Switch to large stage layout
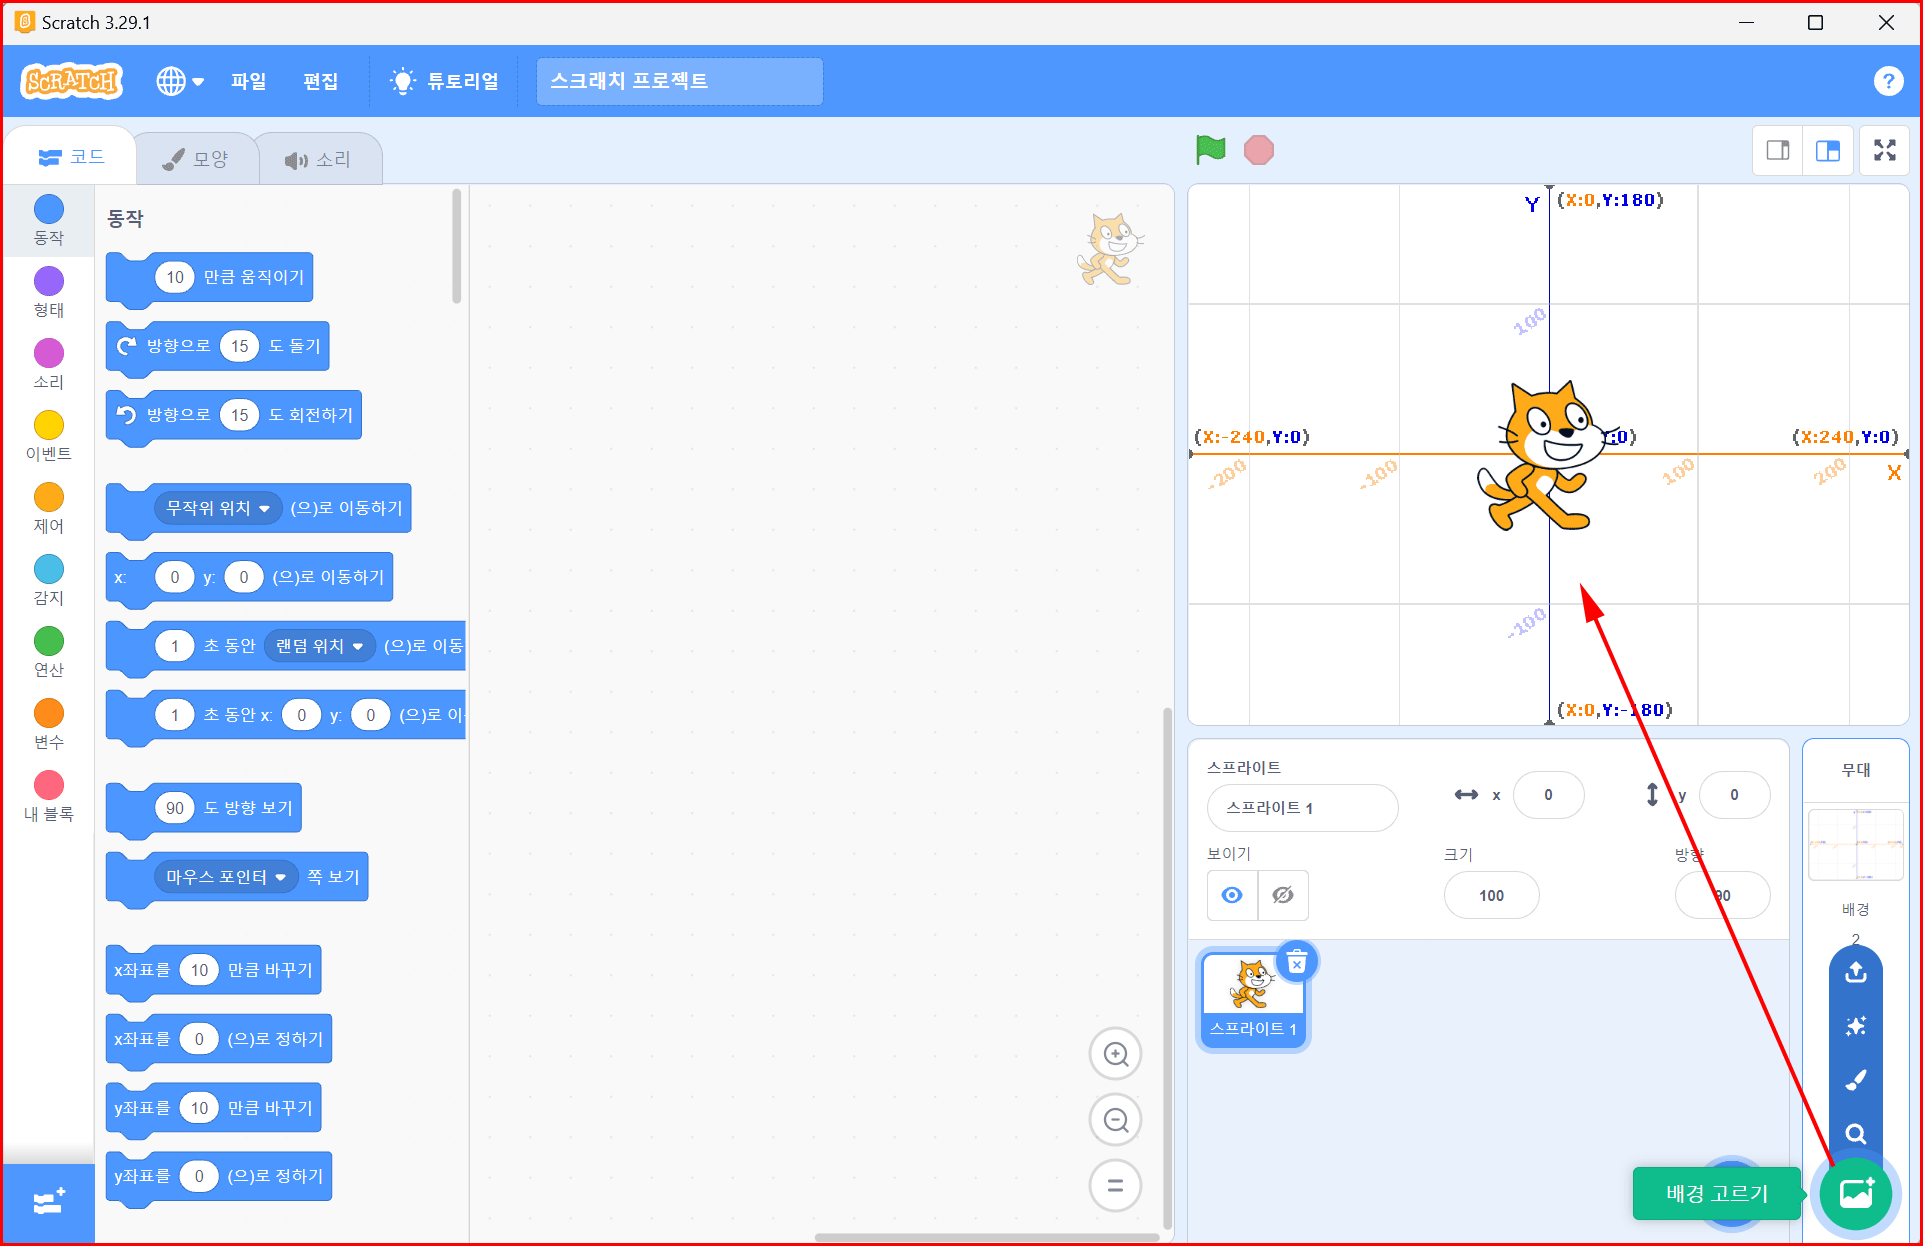The width and height of the screenshot is (1923, 1246). (1828, 150)
